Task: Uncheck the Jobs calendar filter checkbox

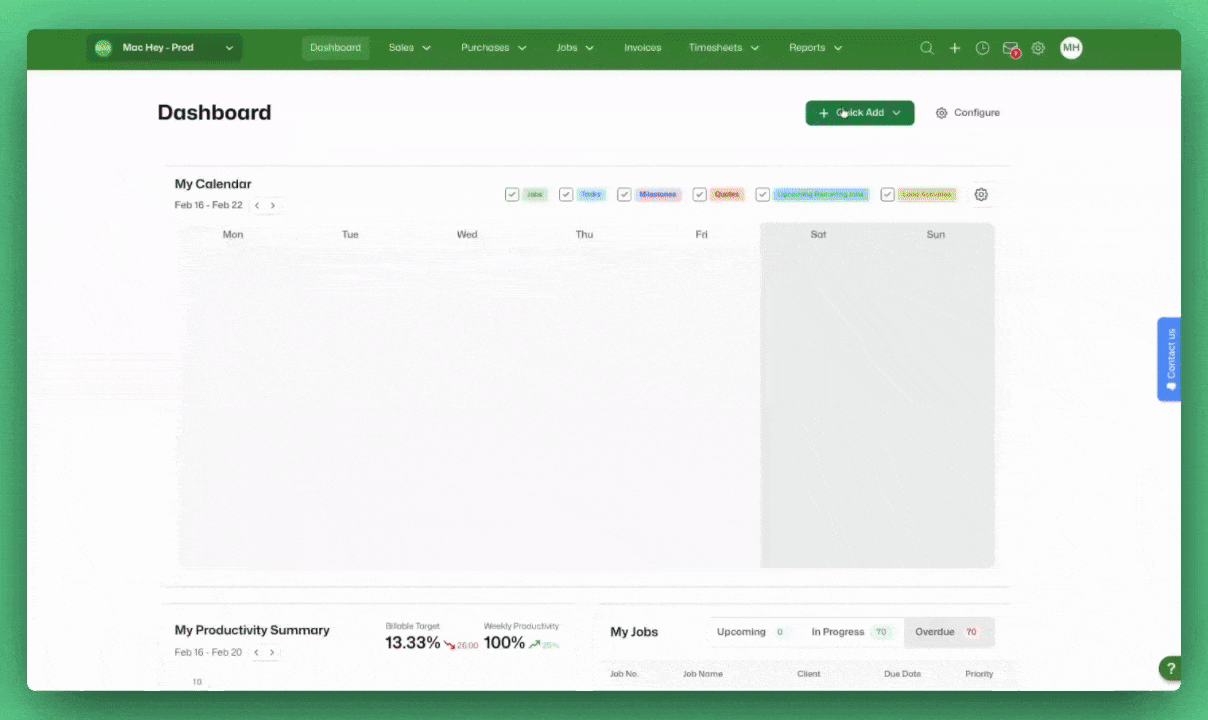Action: tap(512, 195)
